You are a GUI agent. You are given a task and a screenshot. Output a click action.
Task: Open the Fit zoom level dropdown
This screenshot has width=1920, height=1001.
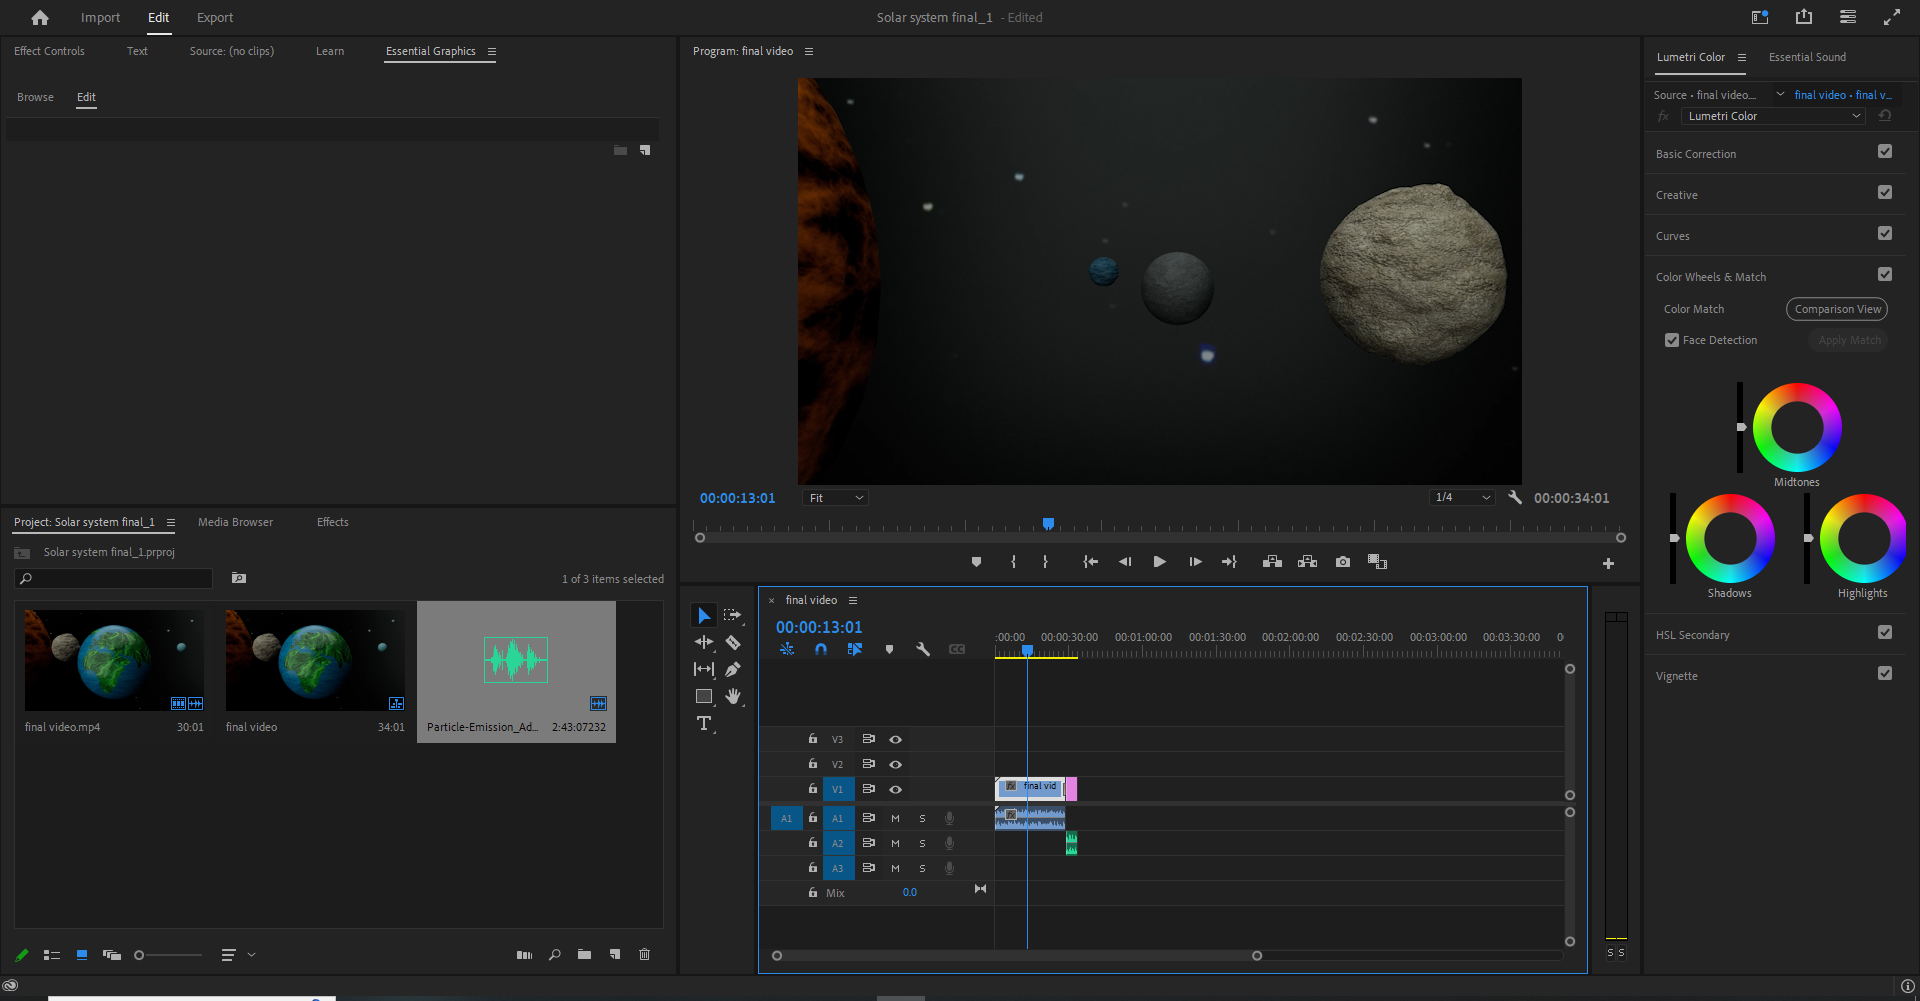(x=835, y=498)
